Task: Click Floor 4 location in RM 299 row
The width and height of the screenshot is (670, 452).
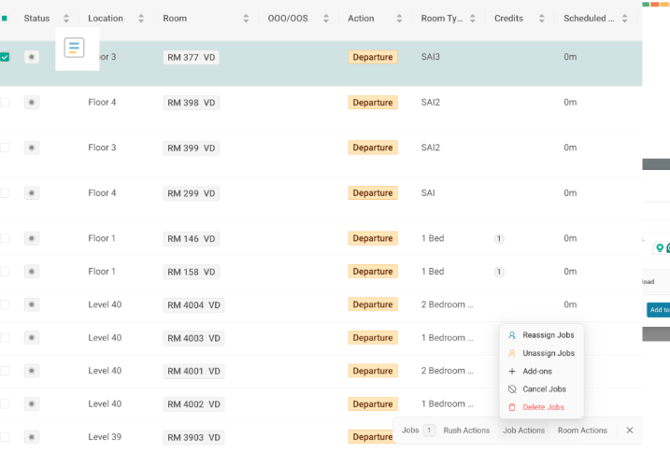Action: (102, 193)
